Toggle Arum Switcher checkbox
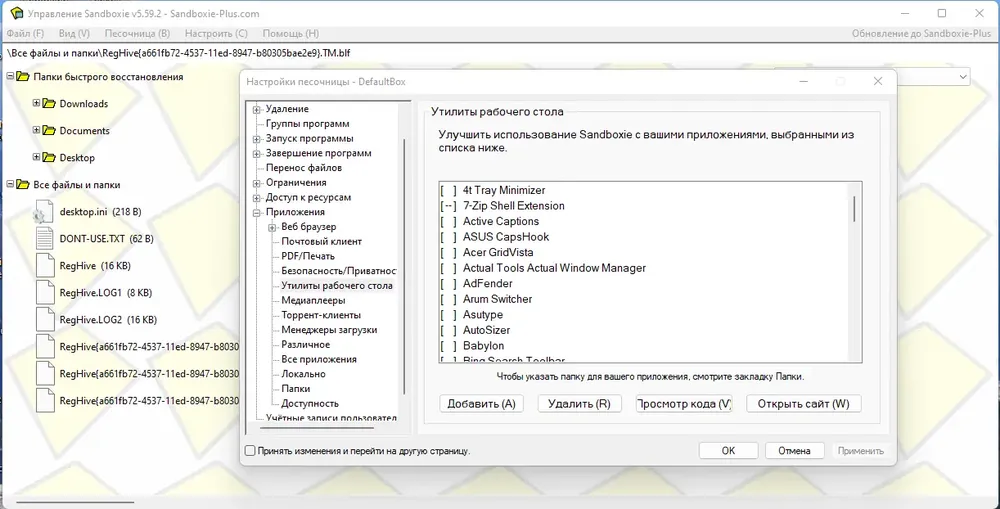 [449, 299]
